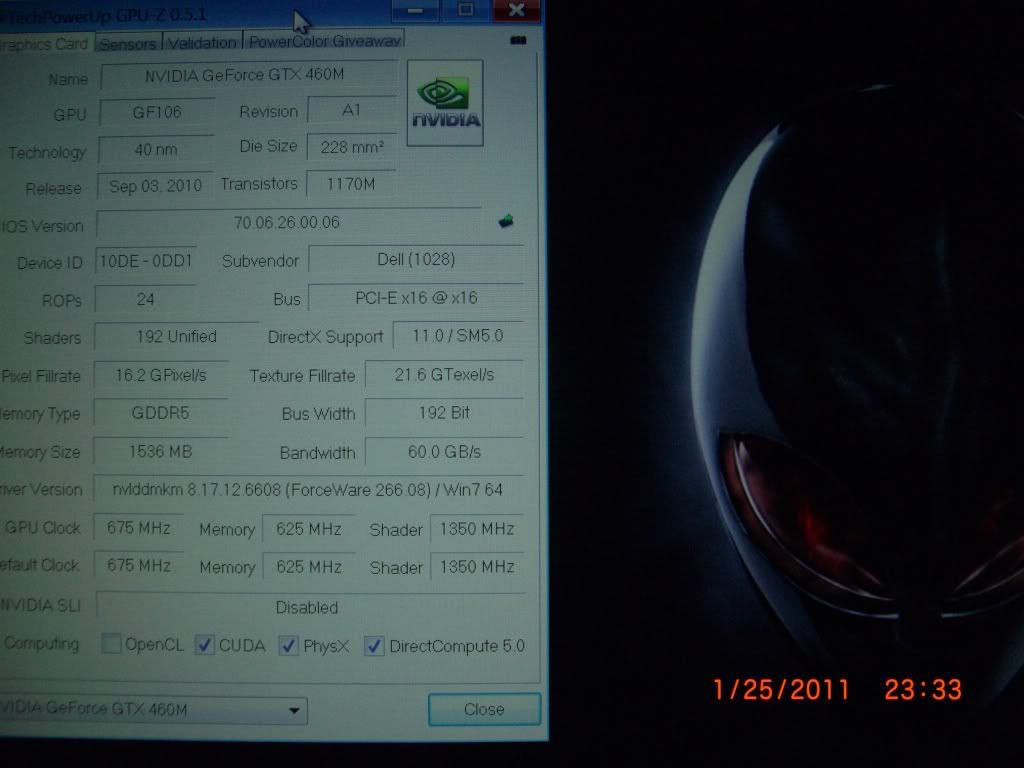
Task: Click the Default Clock row Shader 1350 MHz
Action: coord(477,566)
